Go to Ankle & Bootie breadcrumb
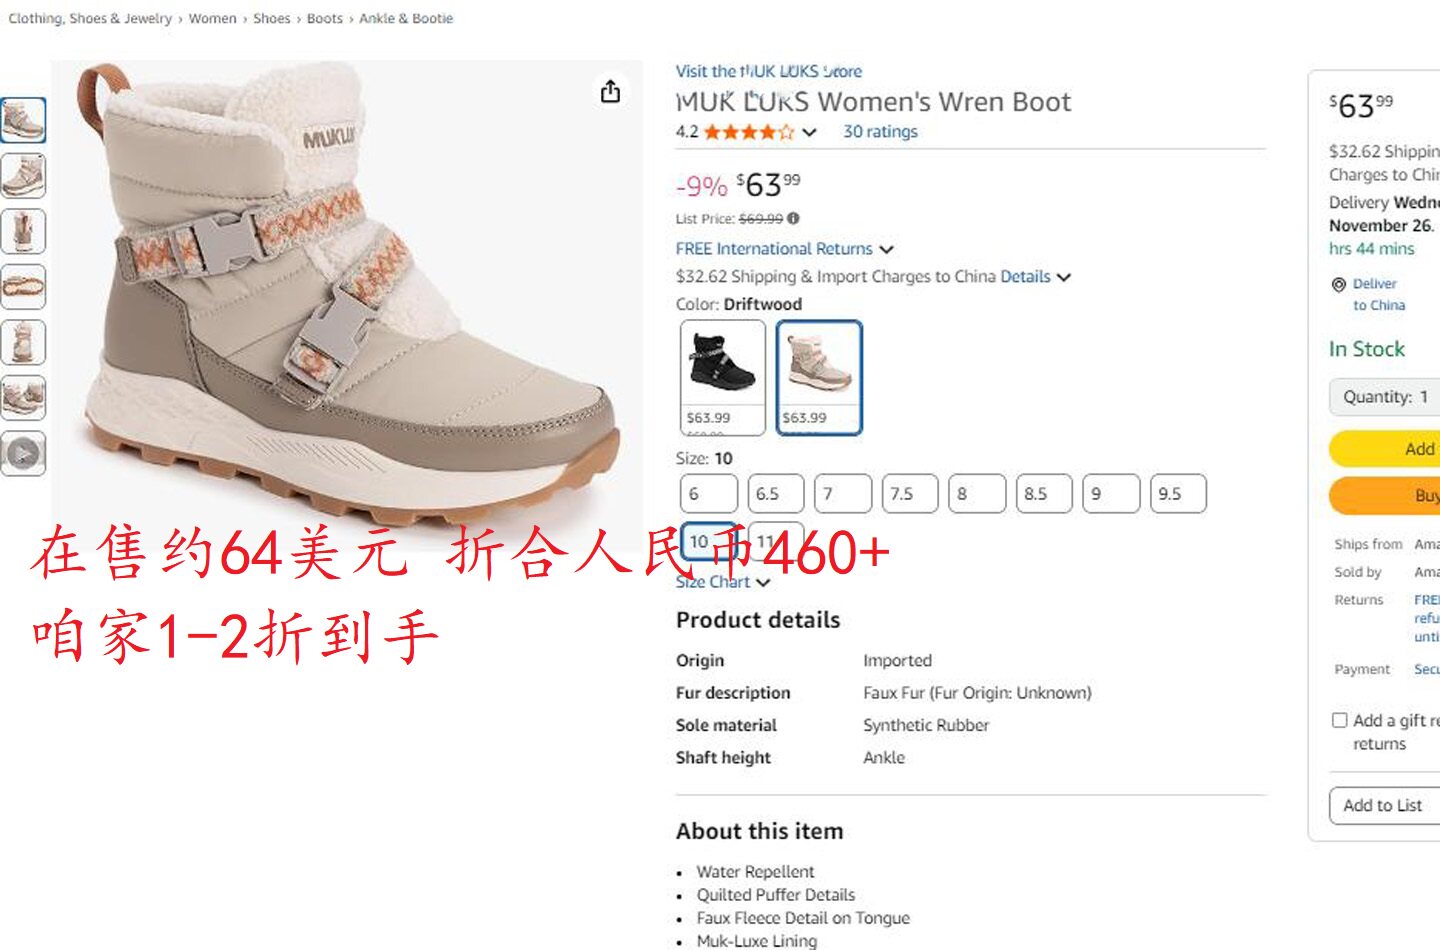The width and height of the screenshot is (1440, 950). coord(406,18)
